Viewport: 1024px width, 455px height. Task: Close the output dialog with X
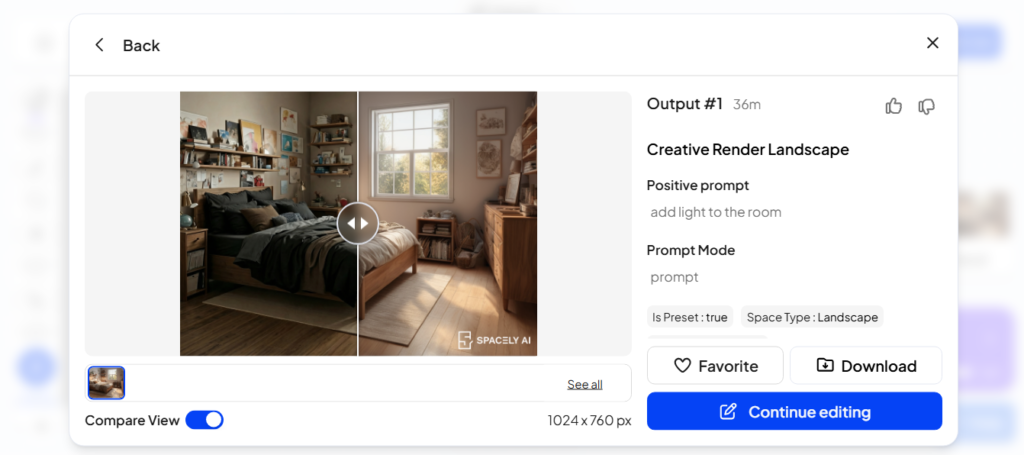coord(933,42)
